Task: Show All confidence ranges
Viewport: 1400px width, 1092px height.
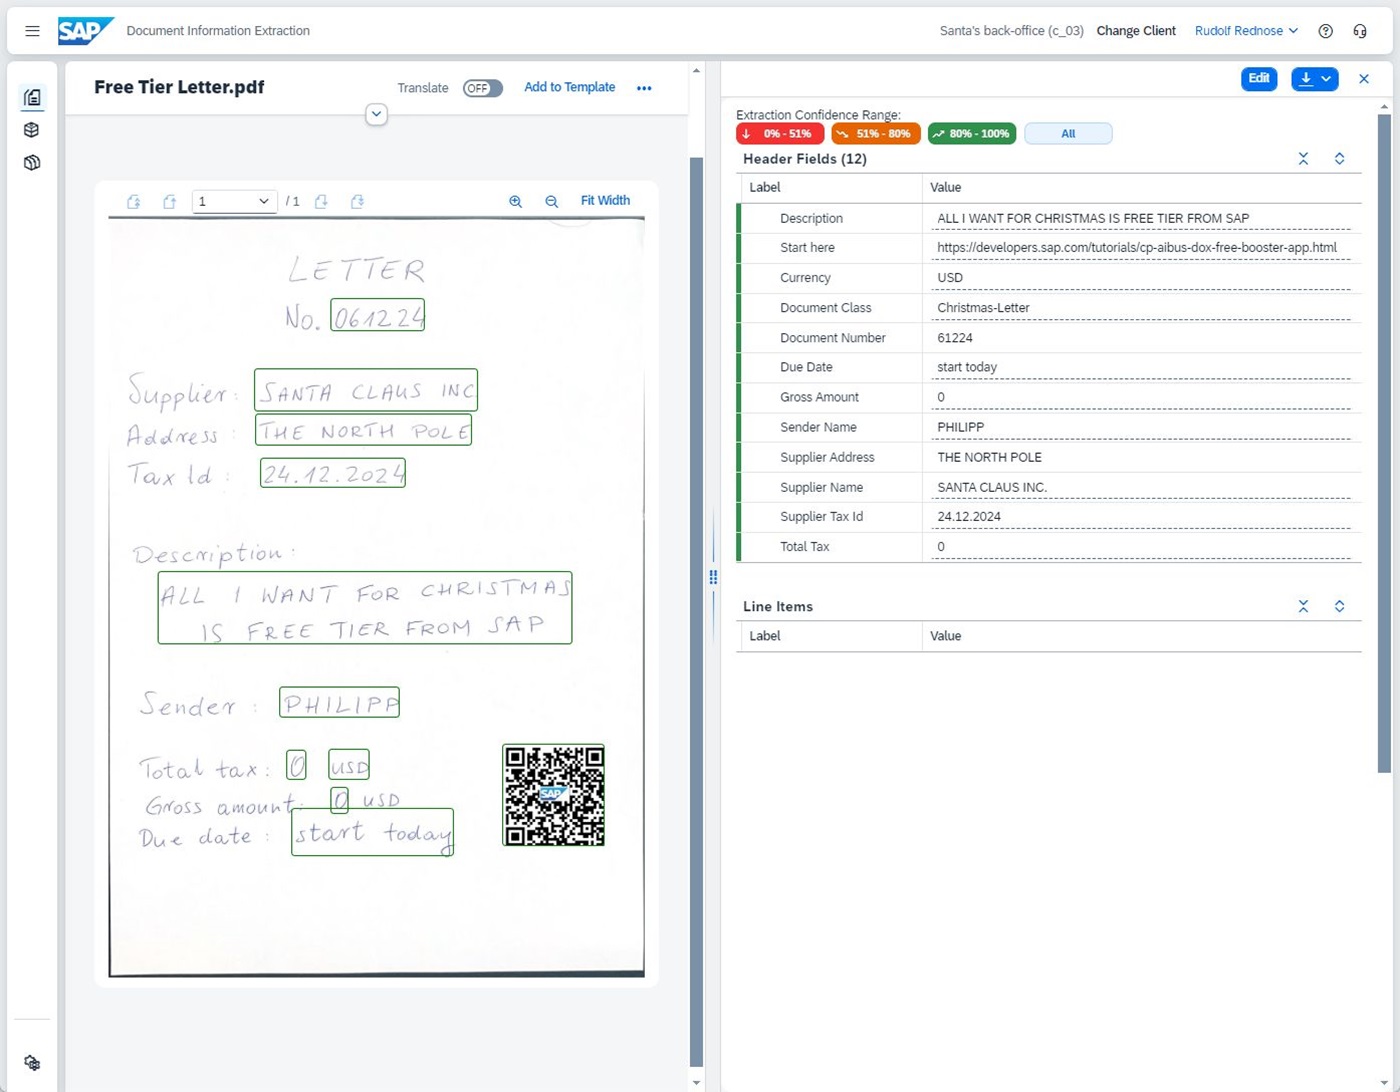Action: tap(1068, 133)
